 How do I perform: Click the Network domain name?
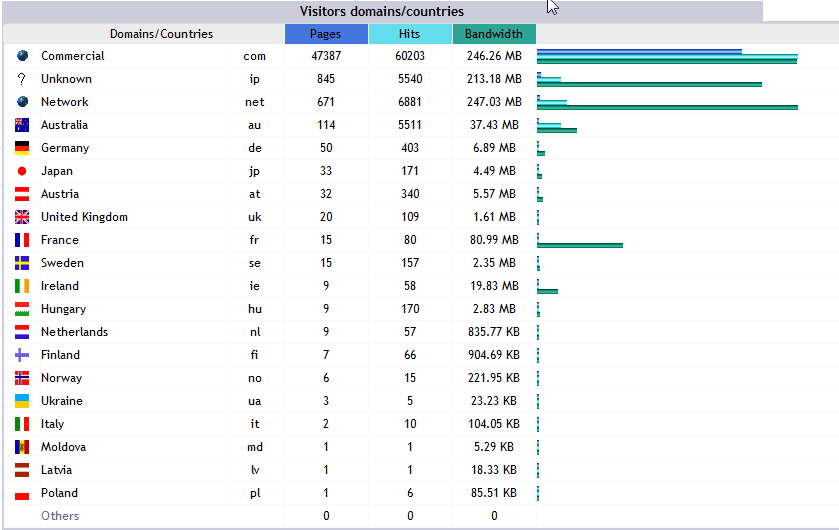(x=65, y=102)
